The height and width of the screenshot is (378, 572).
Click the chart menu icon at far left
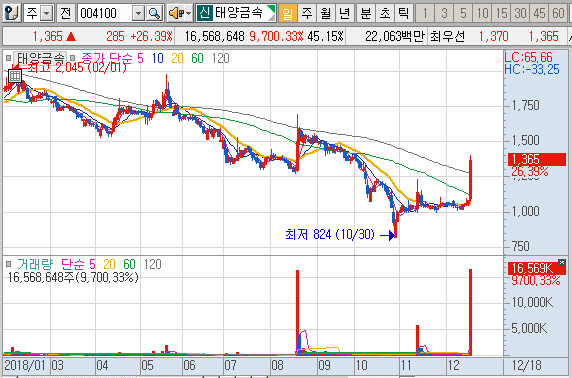(x=12, y=14)
